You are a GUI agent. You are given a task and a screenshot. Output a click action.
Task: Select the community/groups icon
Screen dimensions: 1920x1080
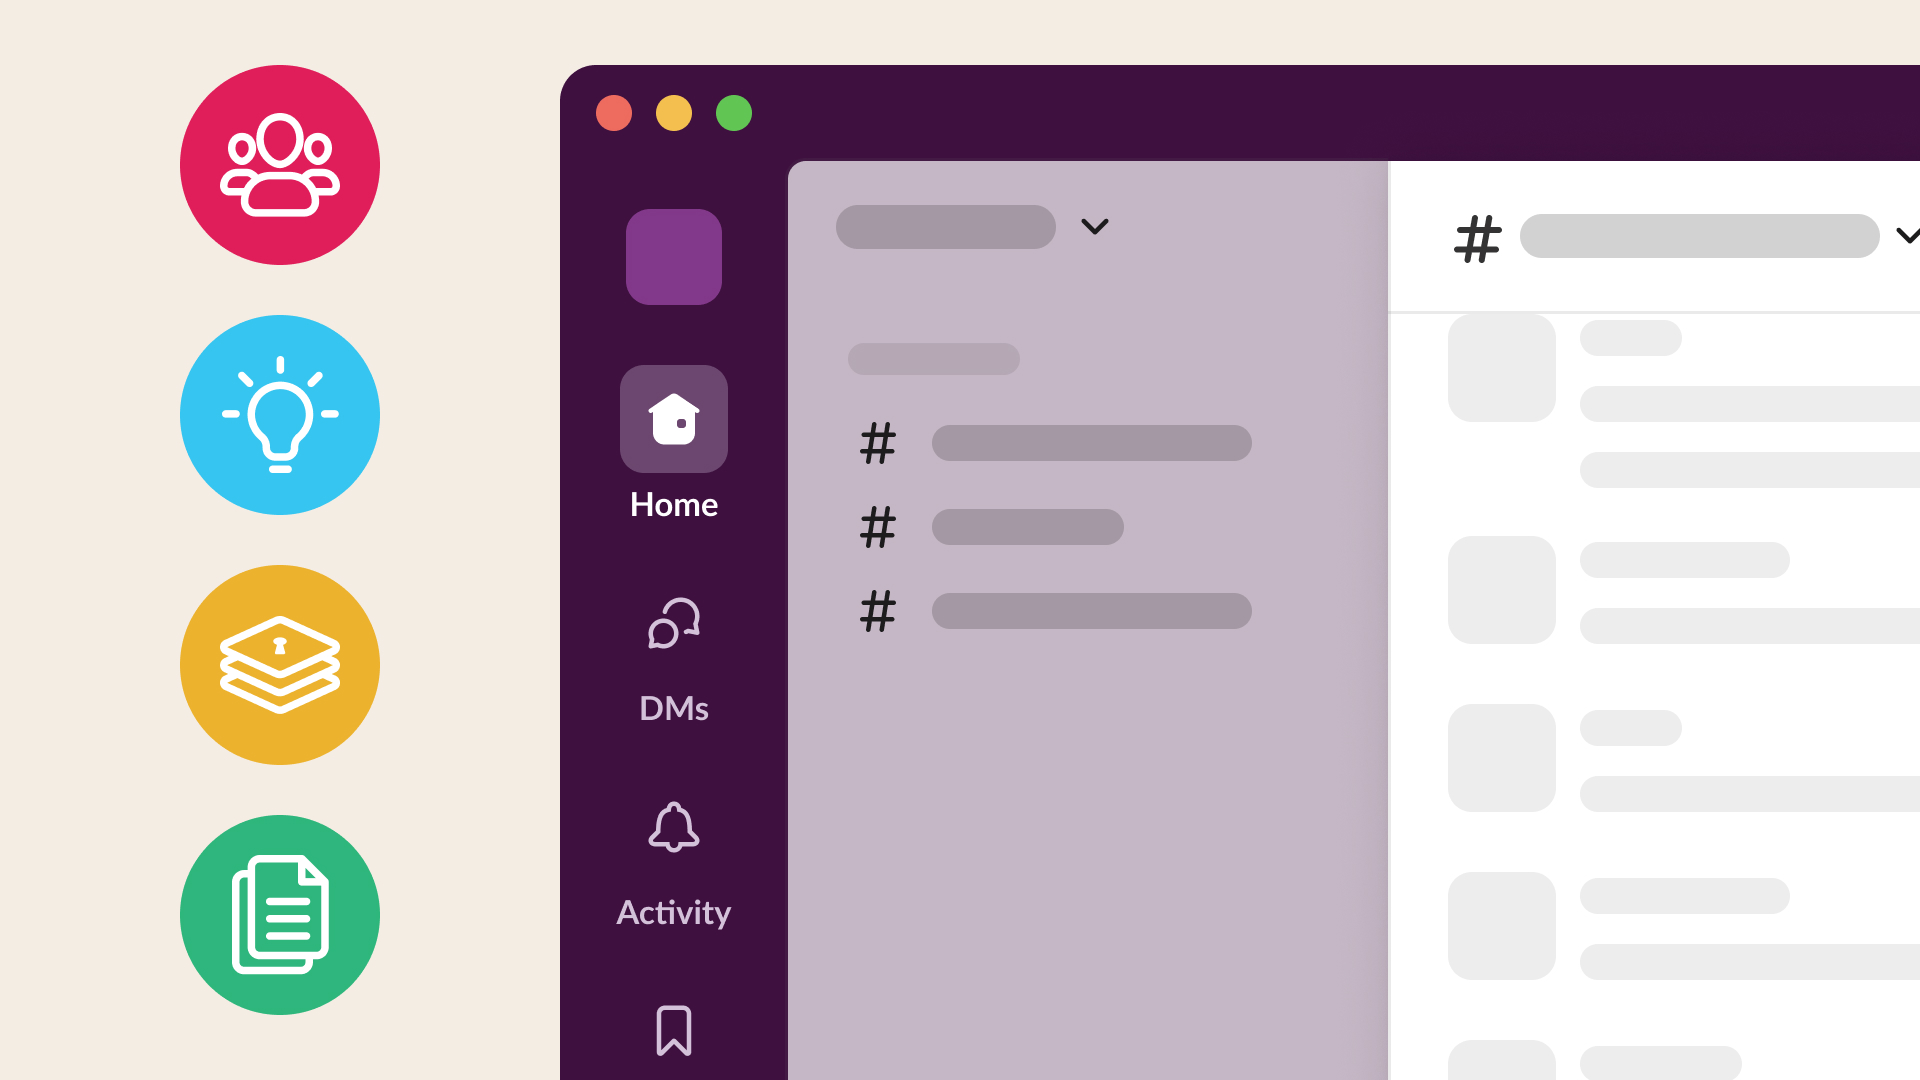[x=280, y=165]
